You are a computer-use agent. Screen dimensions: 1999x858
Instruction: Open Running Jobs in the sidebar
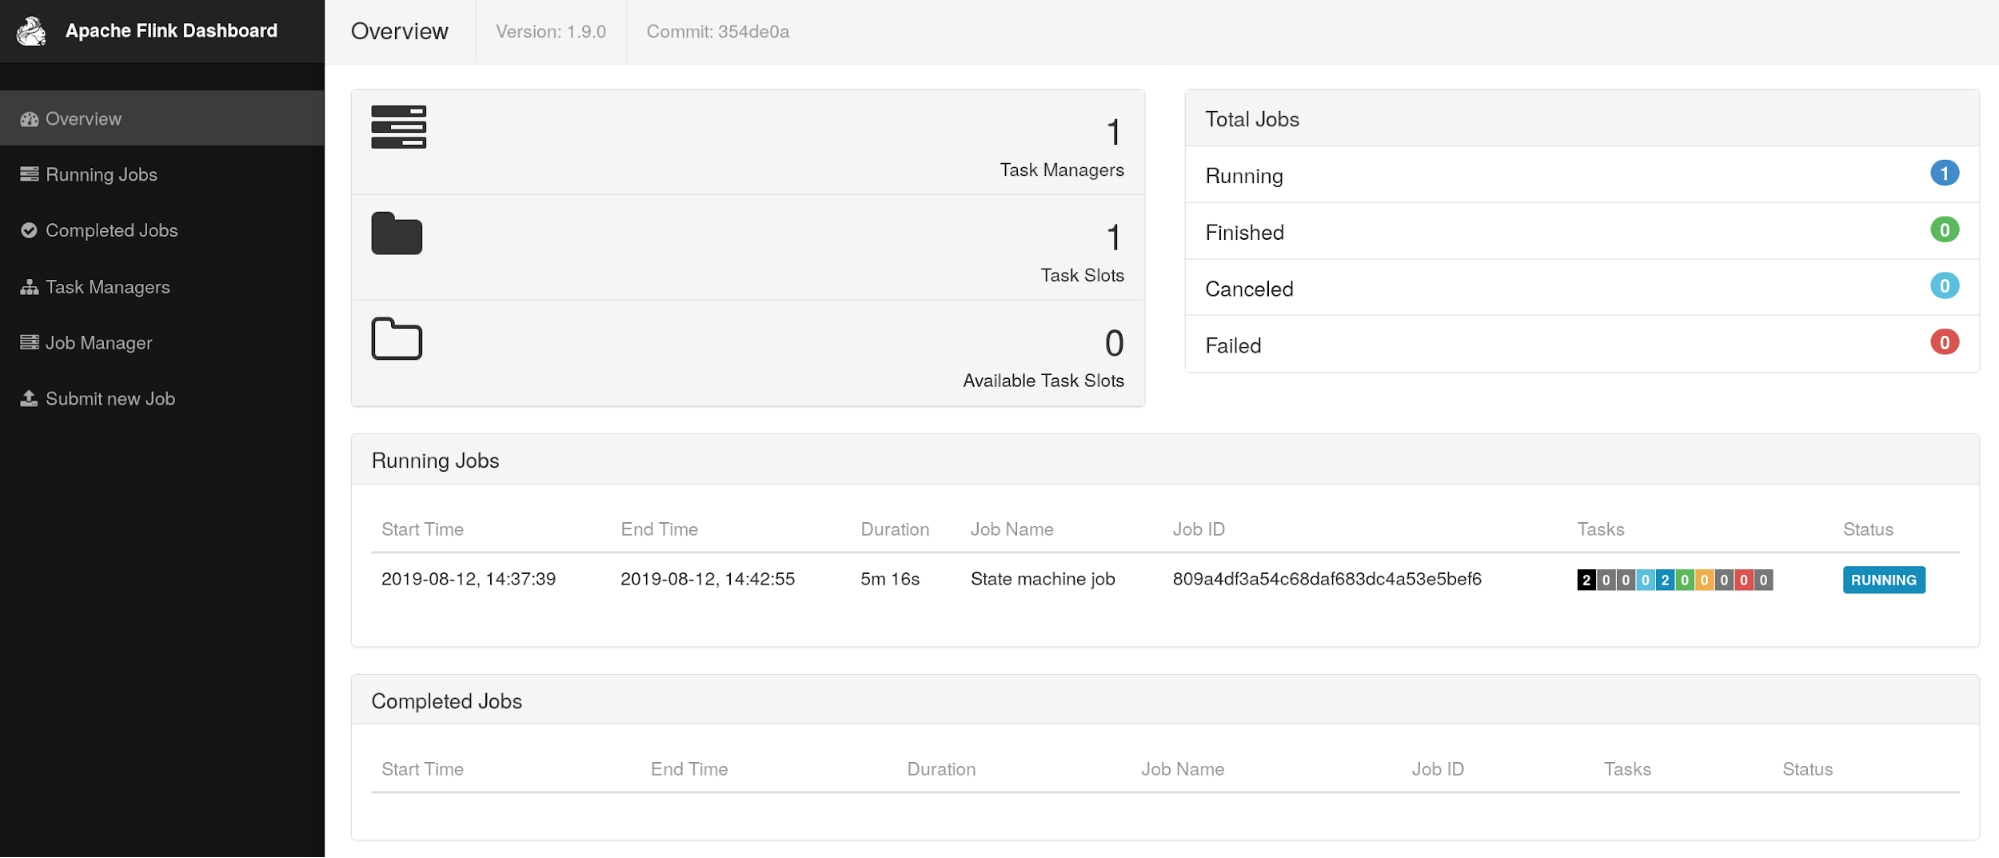point(101,174)
